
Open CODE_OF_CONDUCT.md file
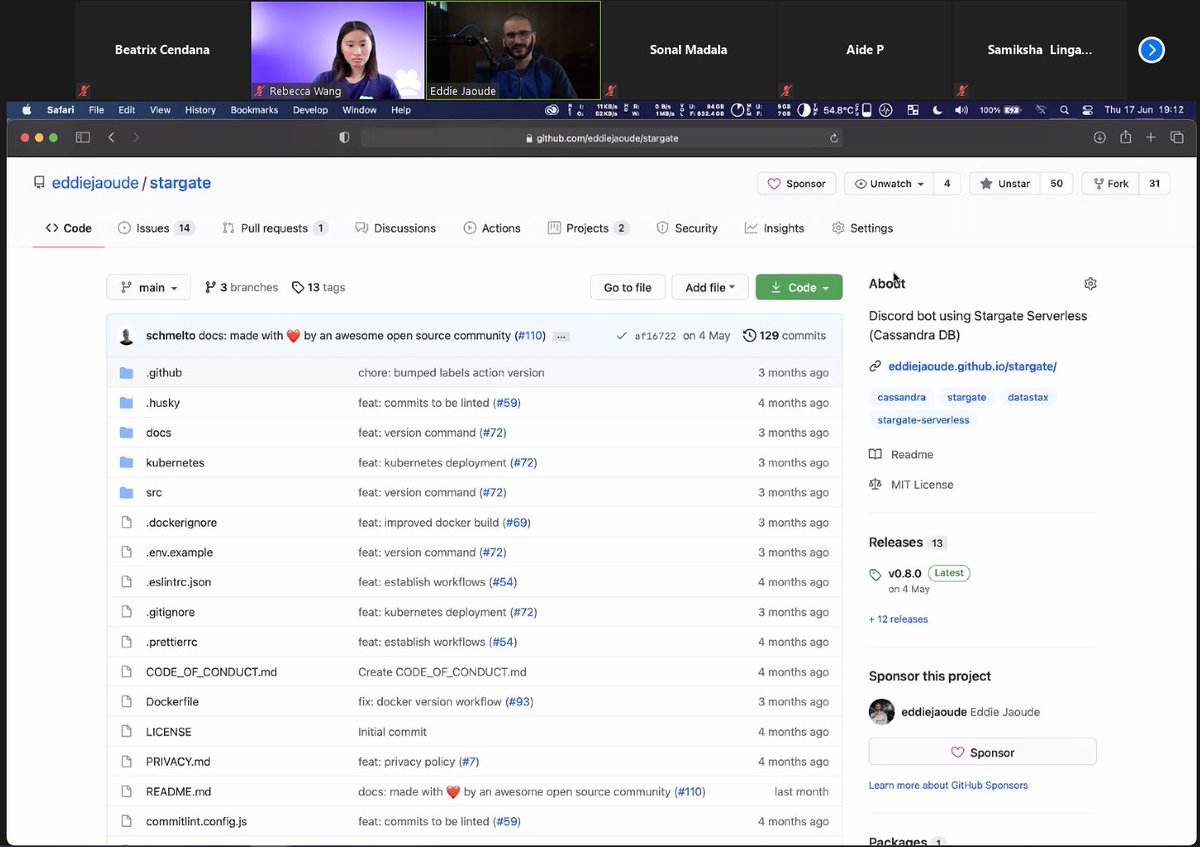pos(211,672)
